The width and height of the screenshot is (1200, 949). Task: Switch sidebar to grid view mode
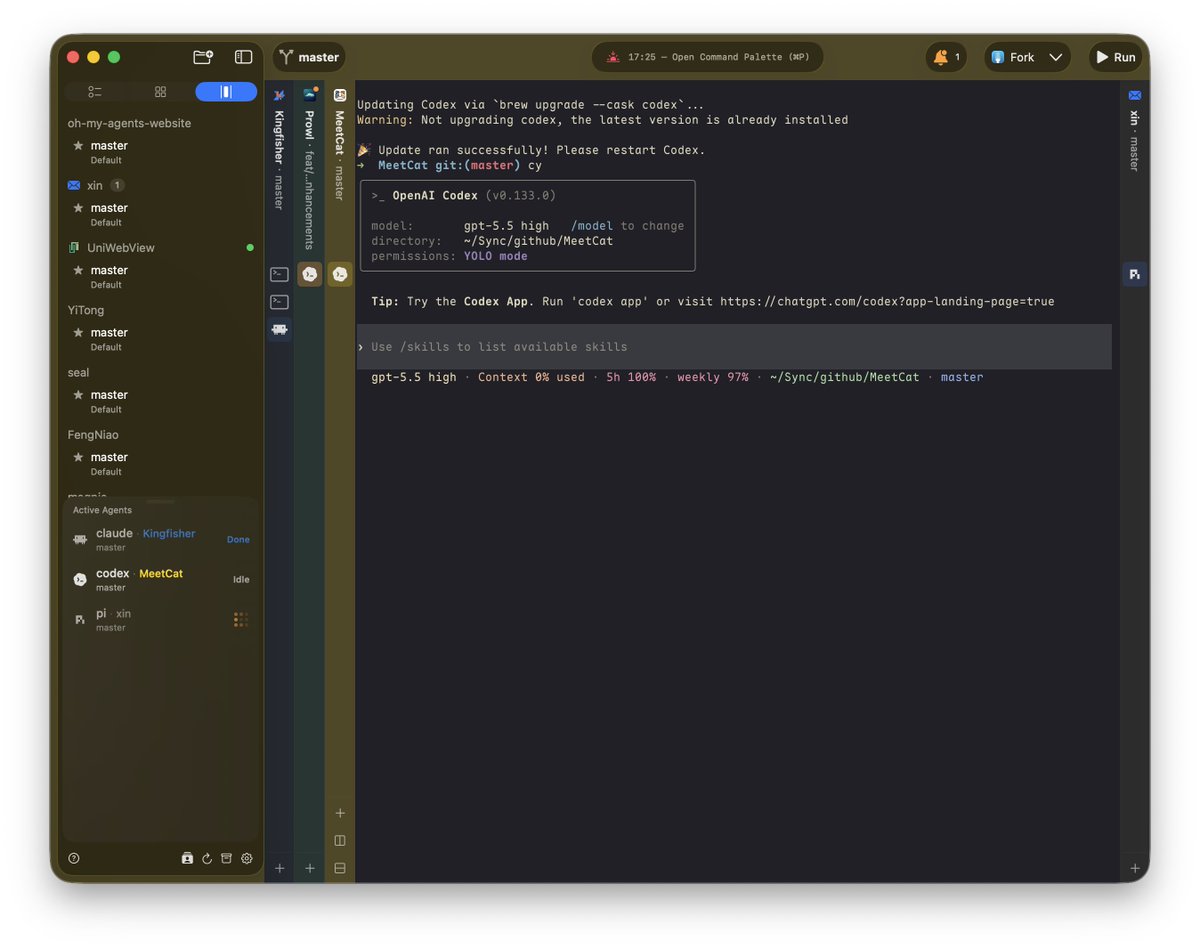click(160, 92)
